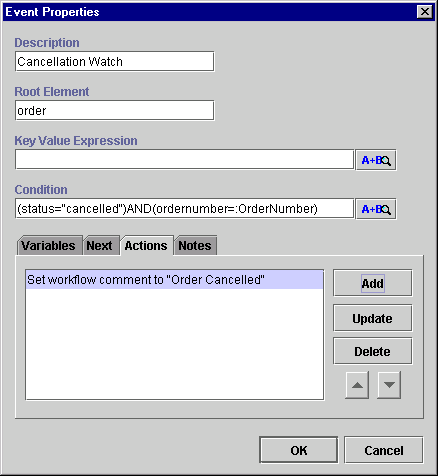Cancel the Event Properties dialog
Screen dimensions: 438x476
click(384, 450)
